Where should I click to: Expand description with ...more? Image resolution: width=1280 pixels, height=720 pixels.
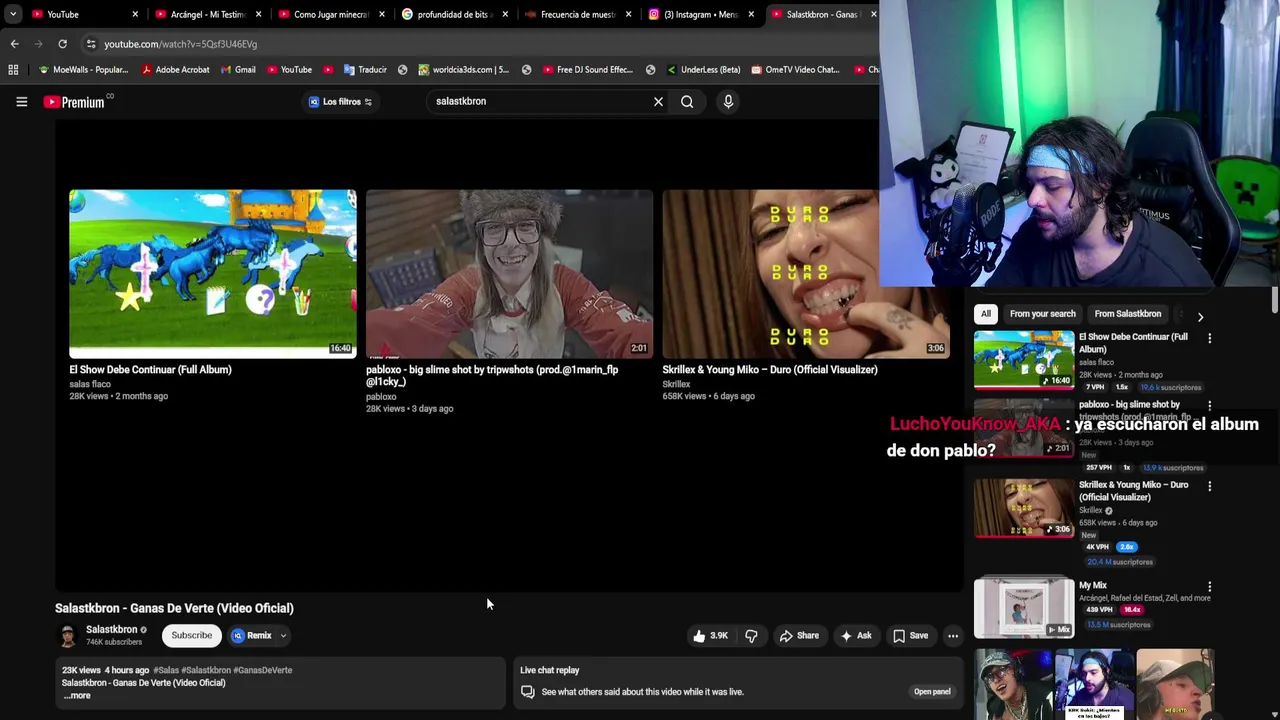coord(77,696)
